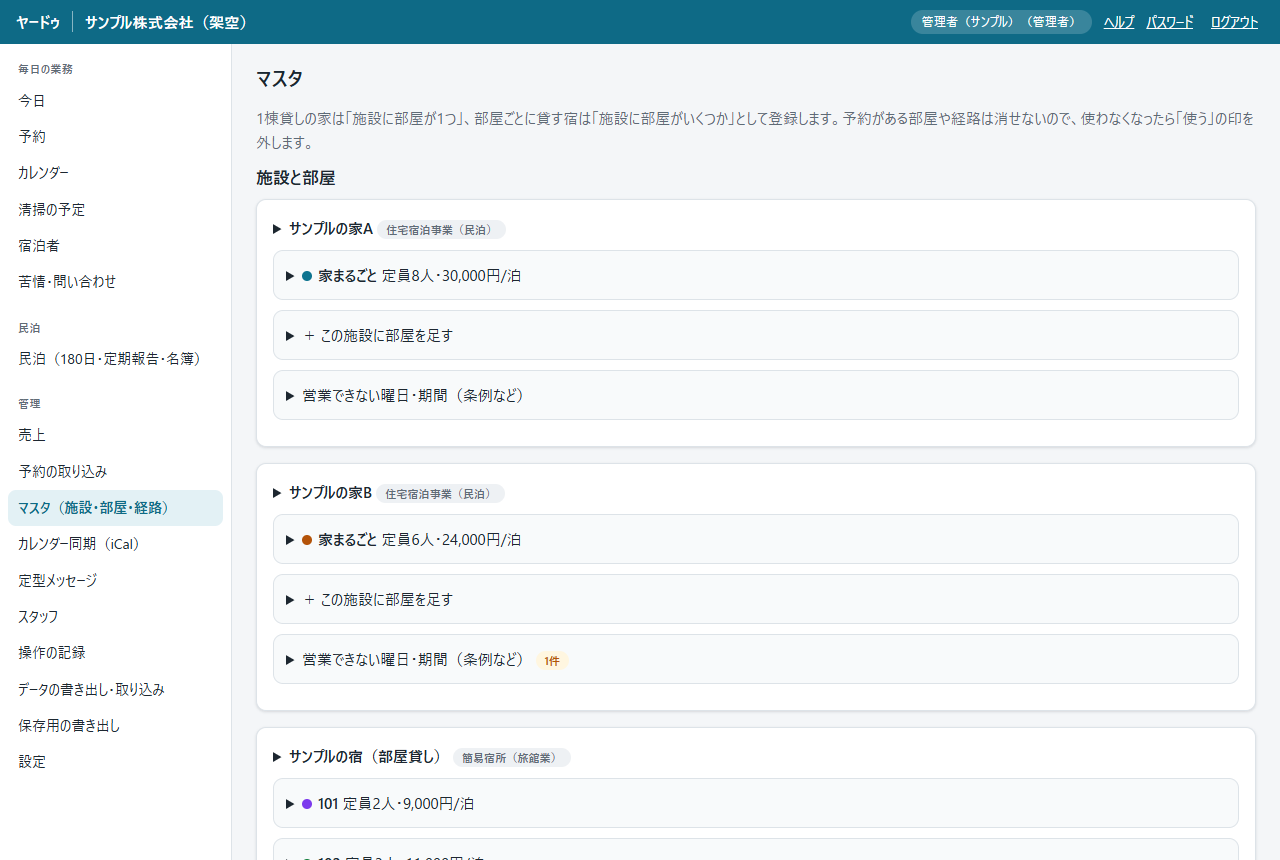Click the 住宅宿泊事業（民泊） badge on サンプルの家A
The height and width of the screenshot is (860, 1280).
441,230
